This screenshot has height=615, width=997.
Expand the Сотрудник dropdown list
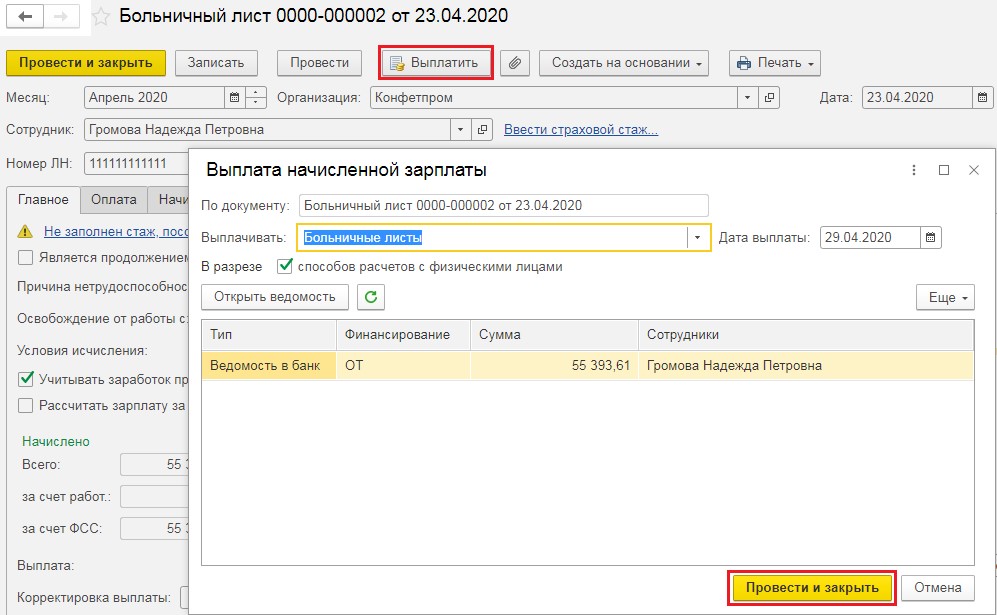click(x=460, y=129)
